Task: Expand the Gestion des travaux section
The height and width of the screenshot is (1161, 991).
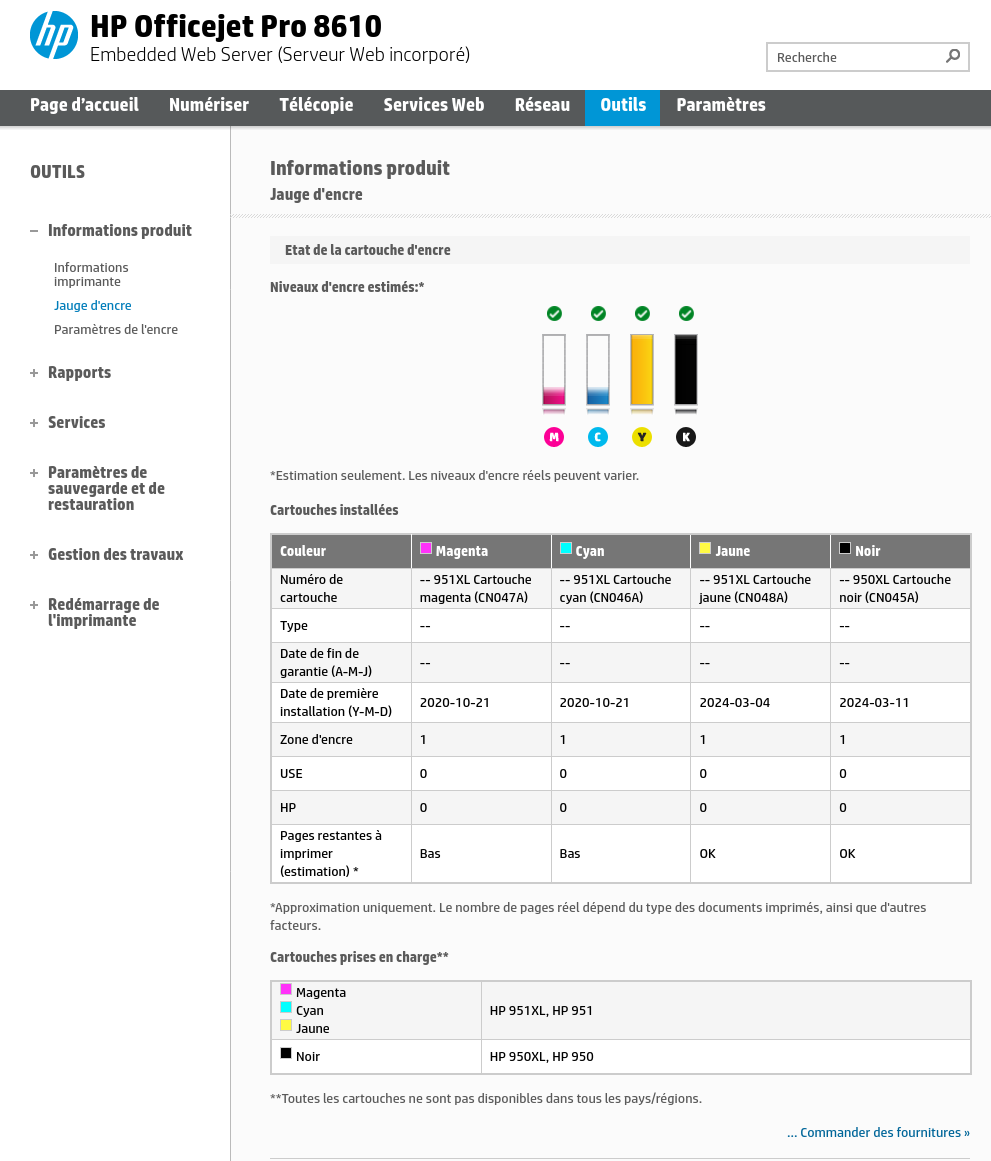Action: pyautogui.click(x=34, y=555)
